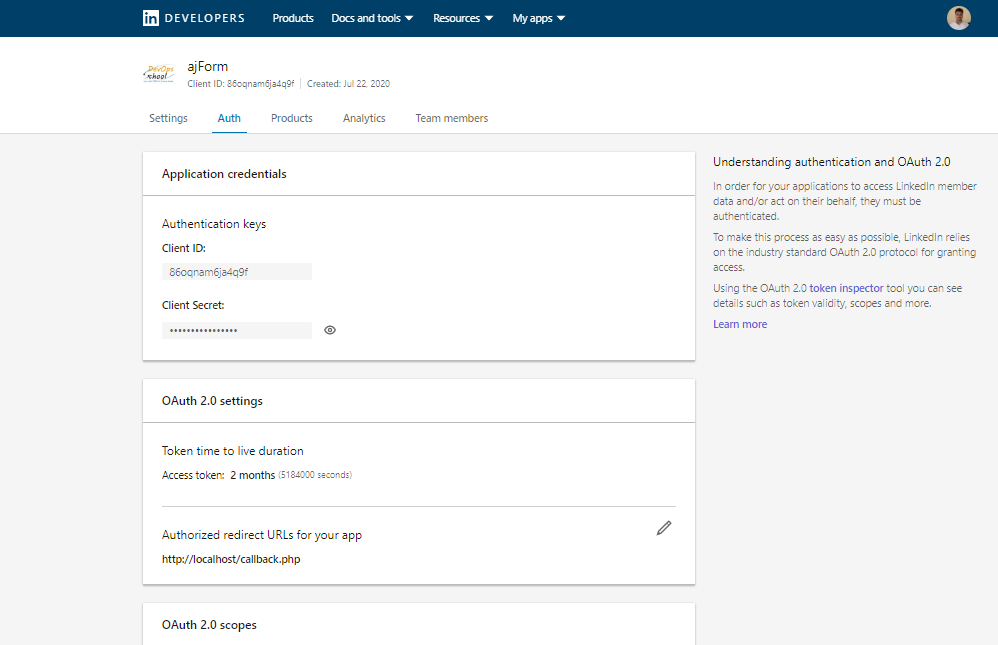Reveal the Client Secret with eye icon

[x=330, y=330]
